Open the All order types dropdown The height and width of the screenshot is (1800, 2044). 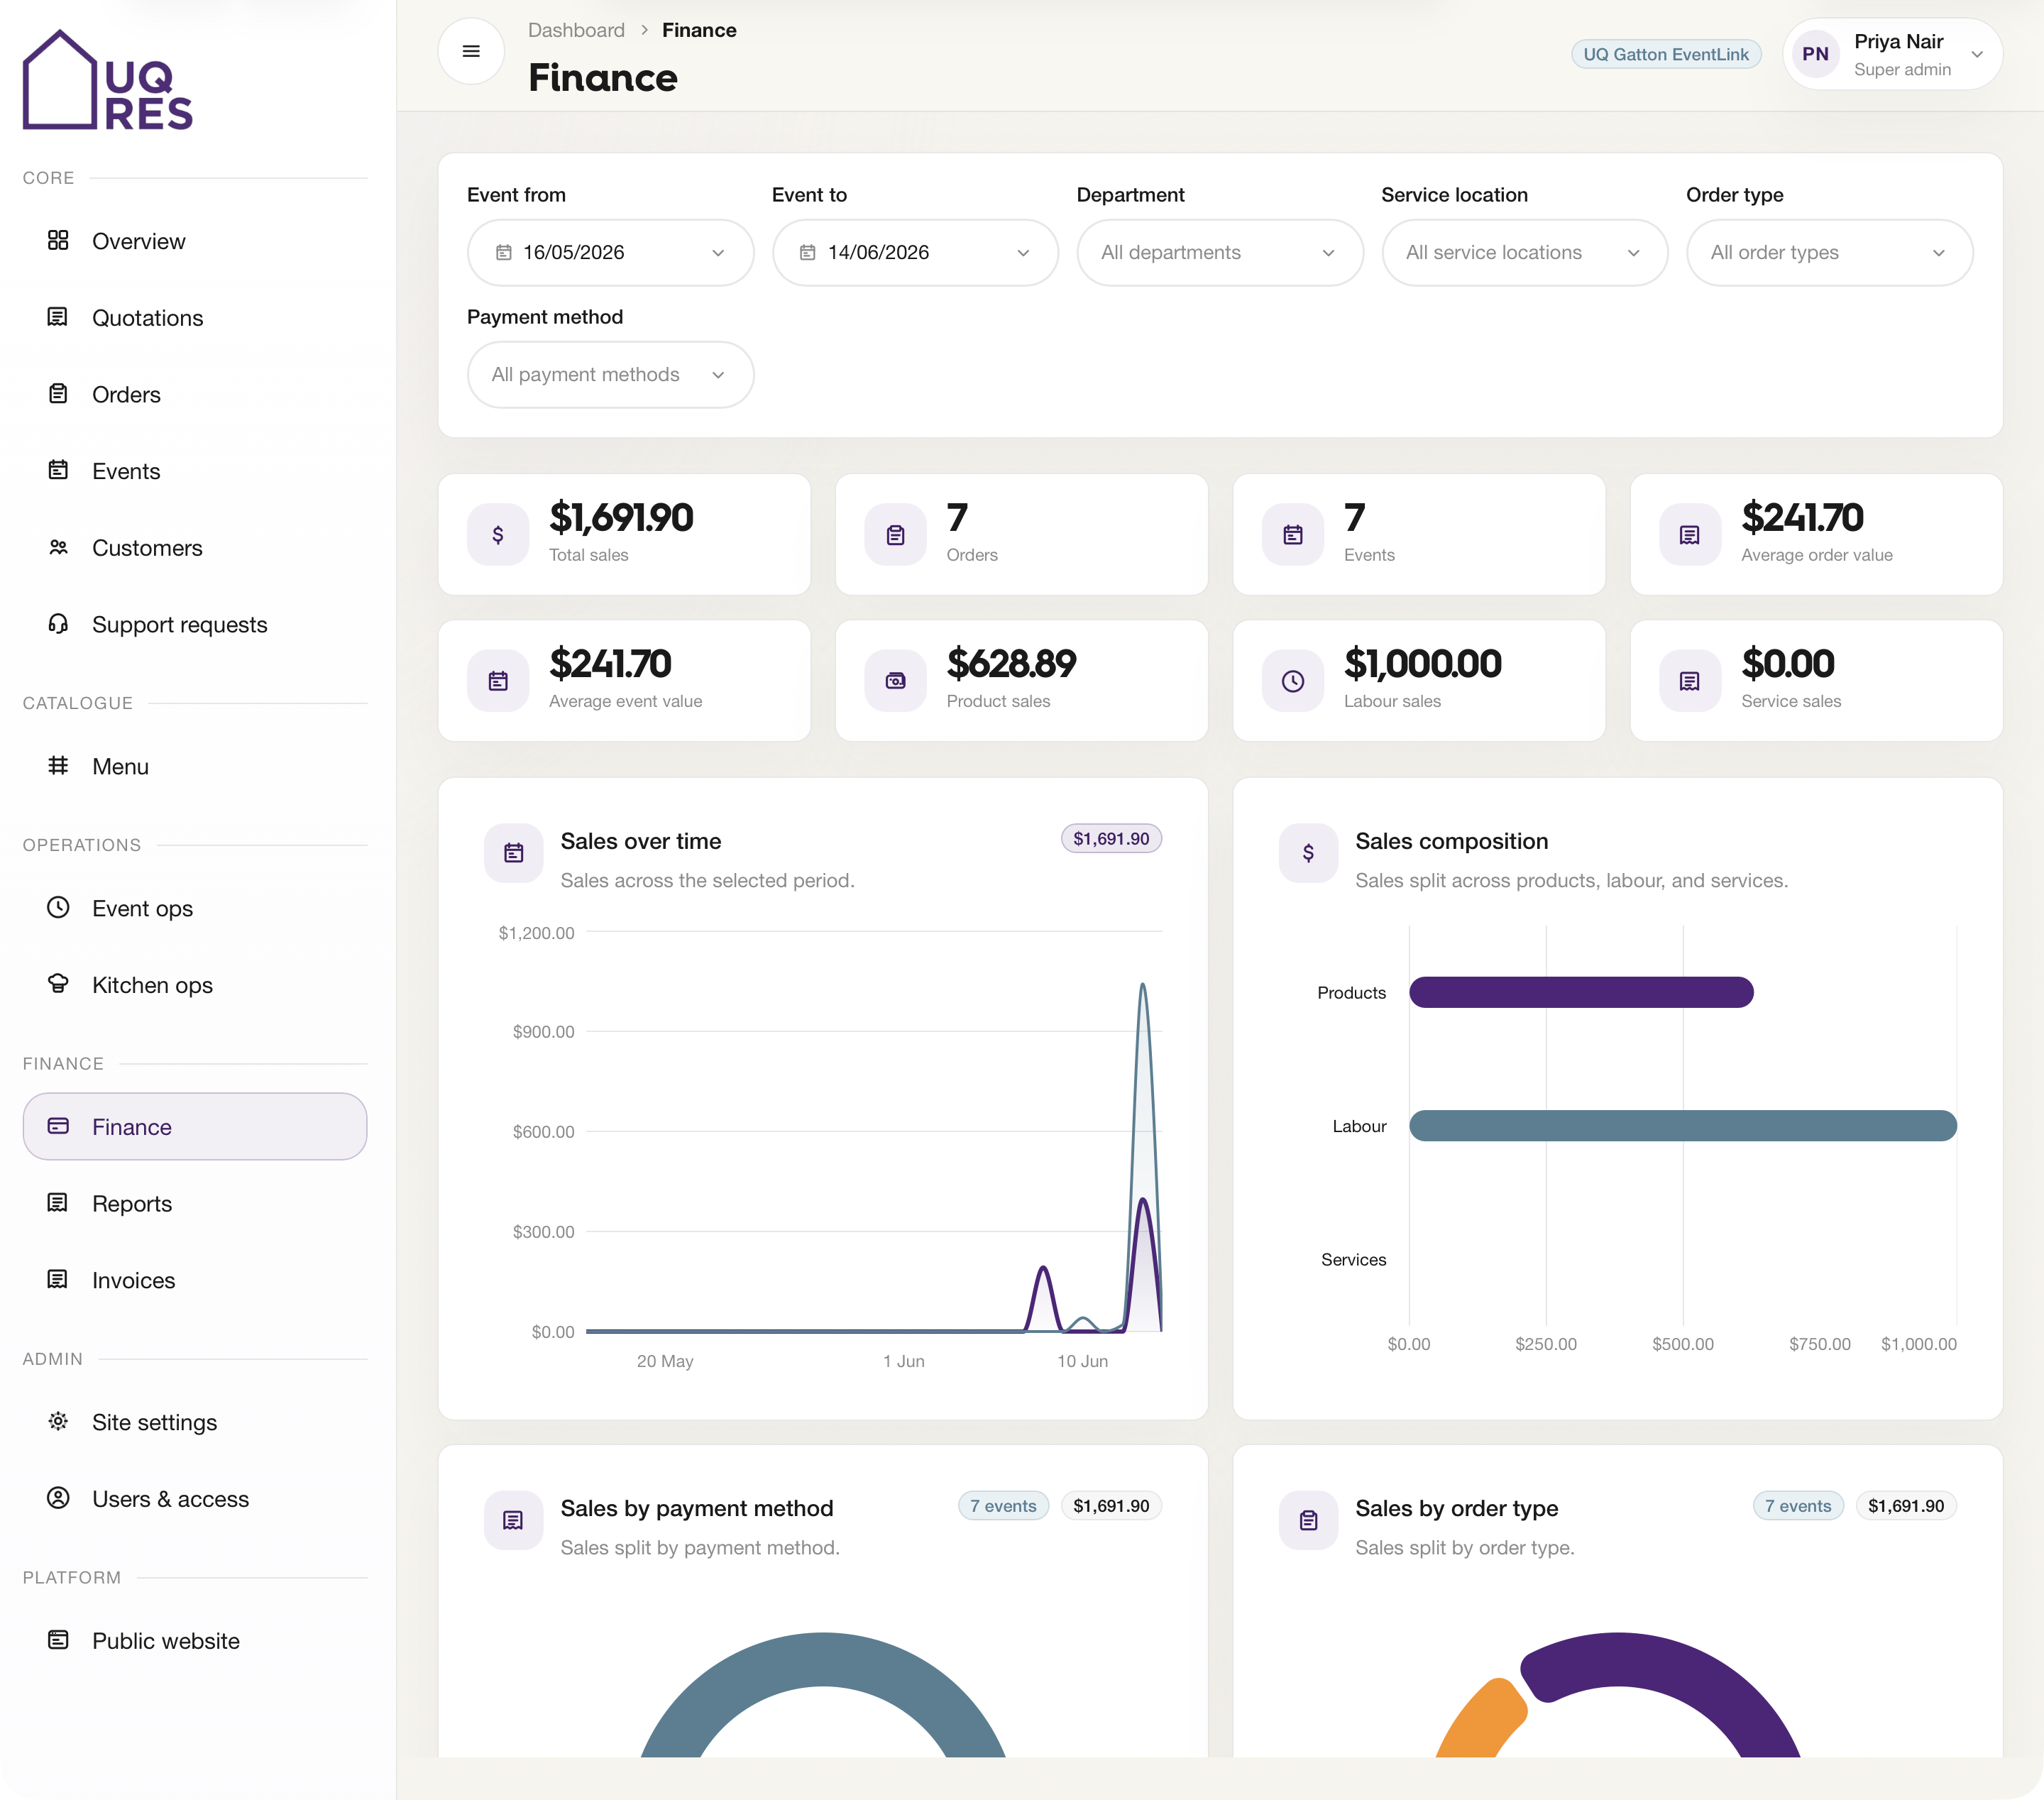click(1830, 253)
